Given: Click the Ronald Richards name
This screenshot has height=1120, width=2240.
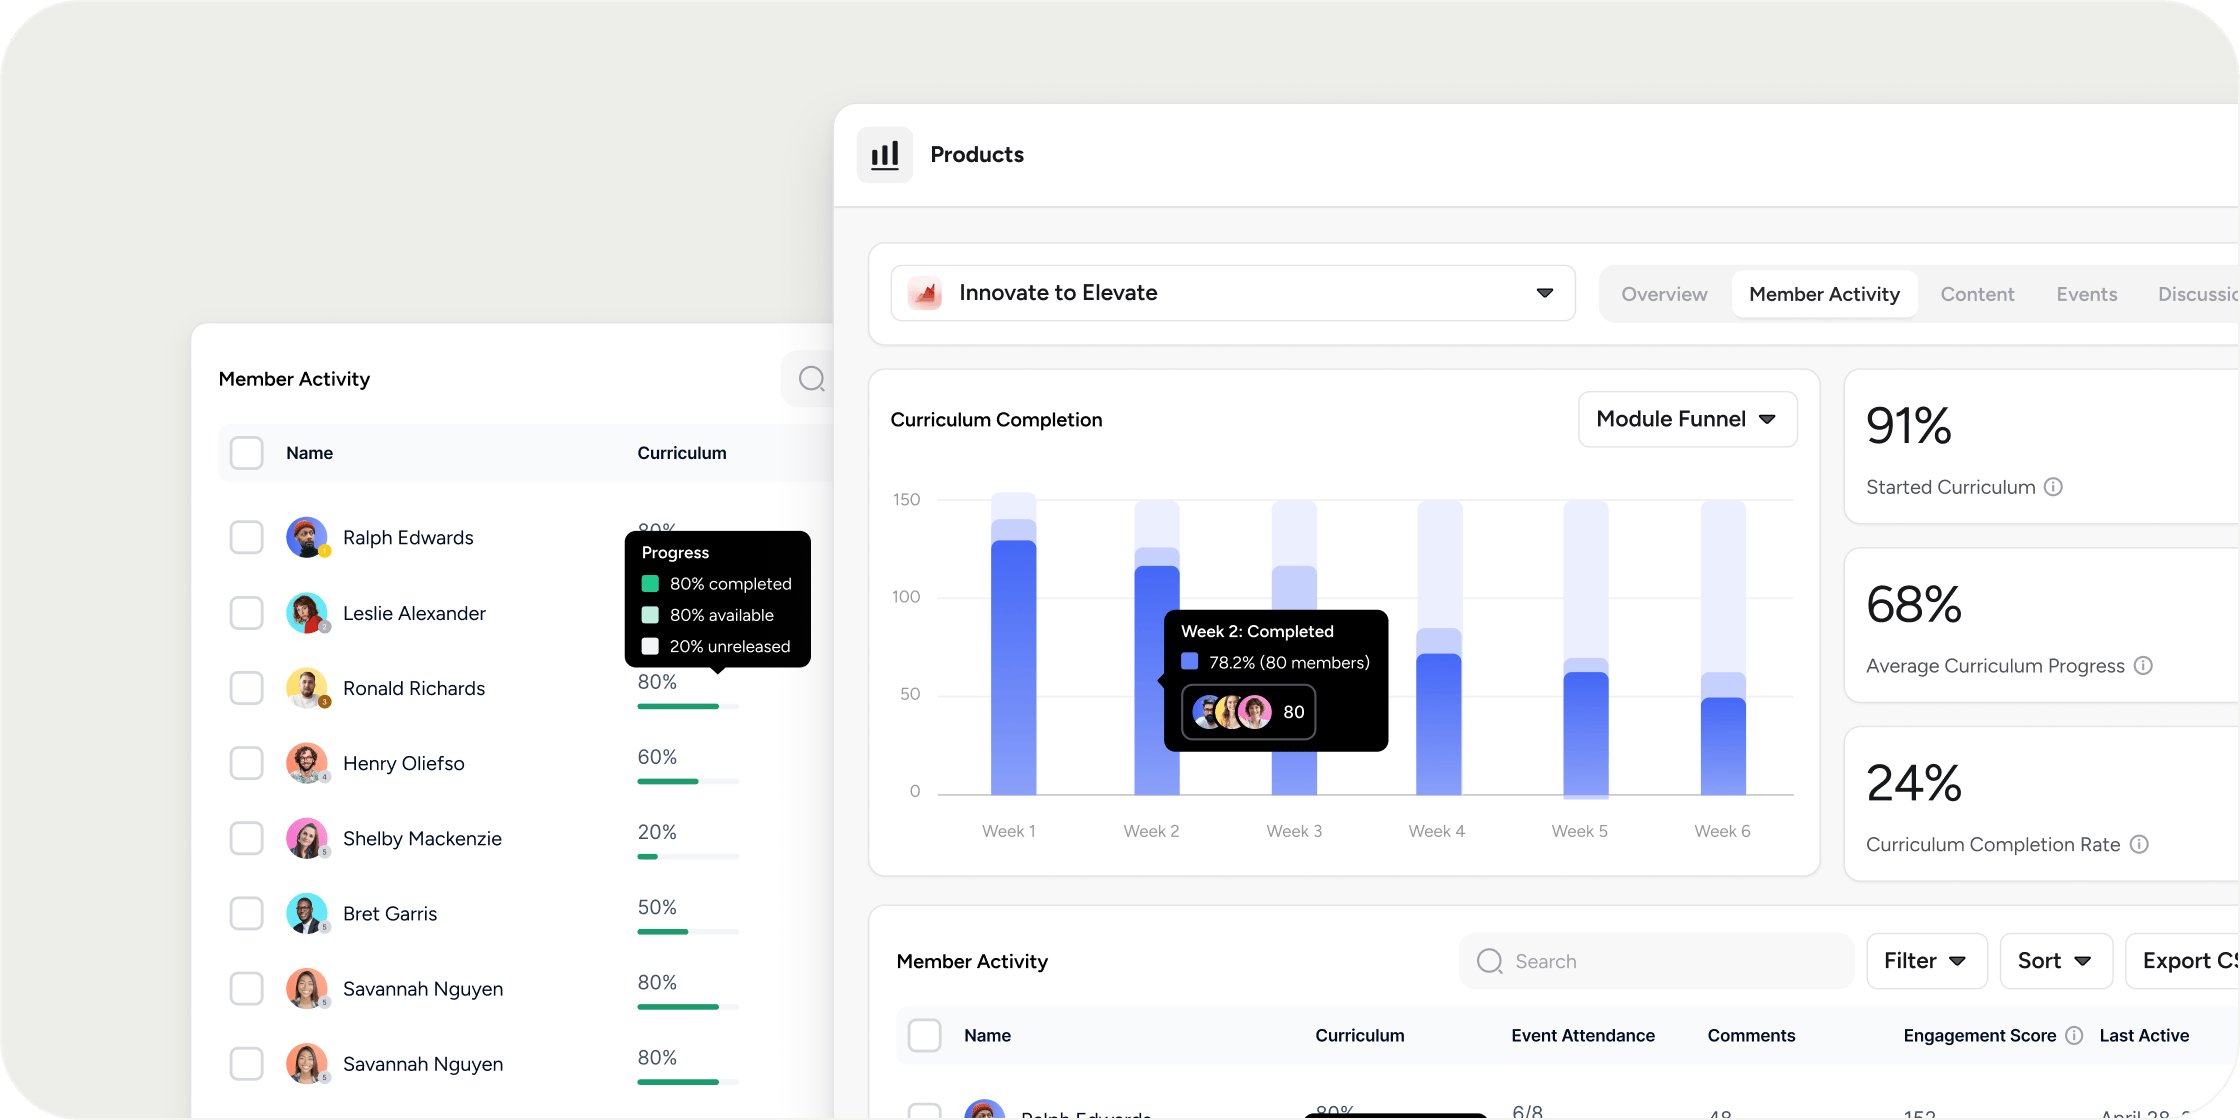Looking at the screenshot, I should [x=414, y=688].
